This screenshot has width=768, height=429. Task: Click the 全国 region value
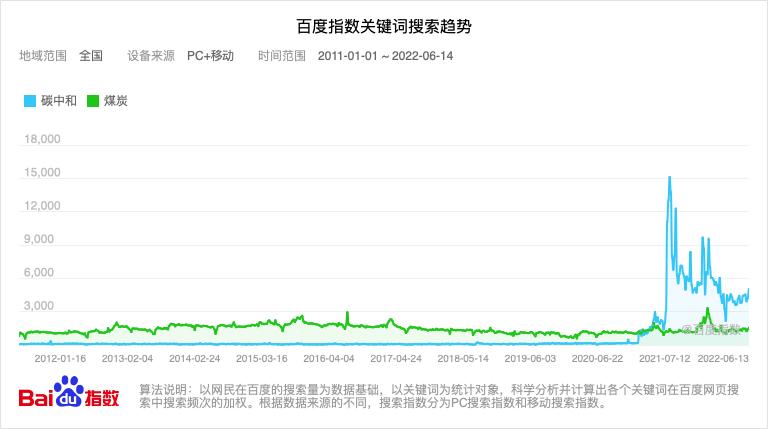pyautogui.click(x=91, y=56)
